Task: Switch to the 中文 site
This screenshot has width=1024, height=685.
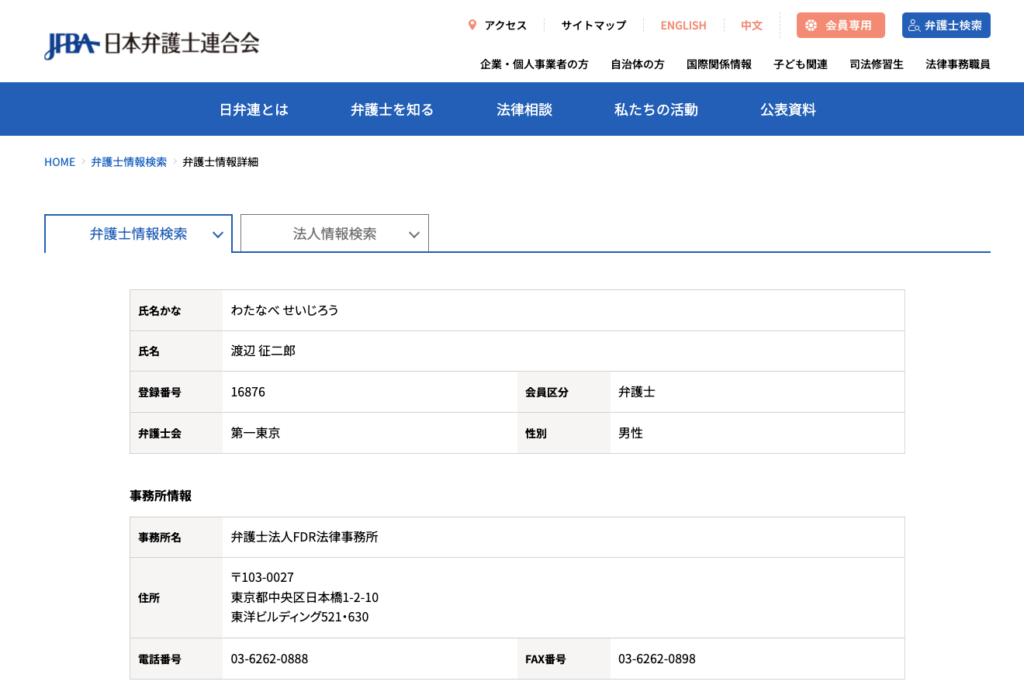Action: pyautogui.click(x=752, y=25)
